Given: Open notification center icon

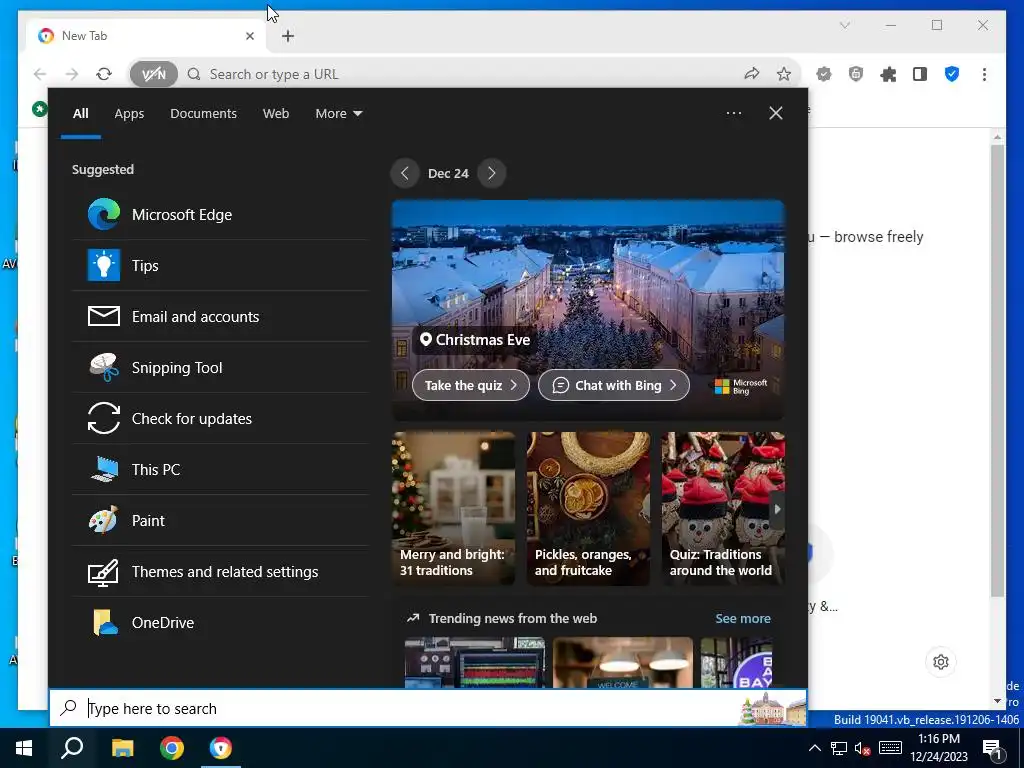Looking at the screenshot, I should [993, 748].
